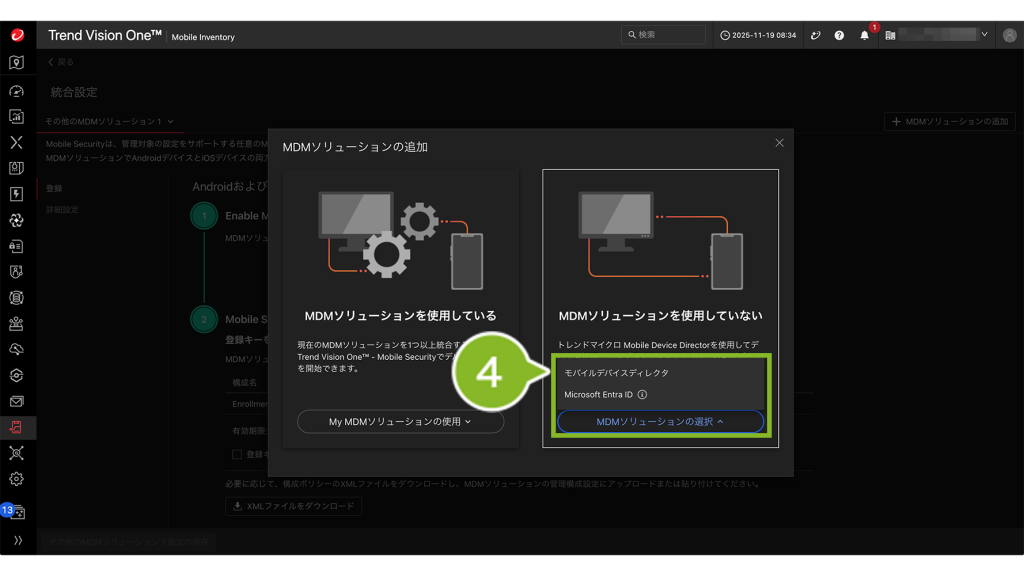1024x576 pixels.
Task: Select the Microsoft Entra ID option
Action: pyautogui.click(x=600, y=395)
